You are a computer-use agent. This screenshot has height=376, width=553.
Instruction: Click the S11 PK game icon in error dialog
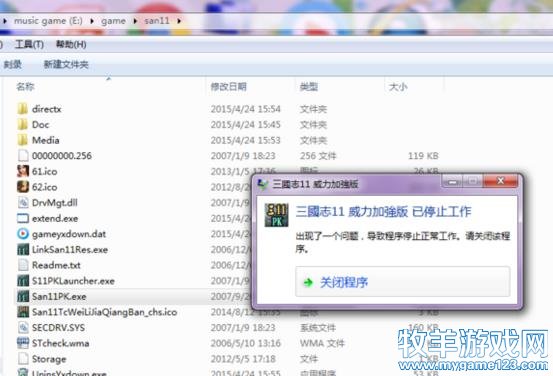[x=276, y=214]
